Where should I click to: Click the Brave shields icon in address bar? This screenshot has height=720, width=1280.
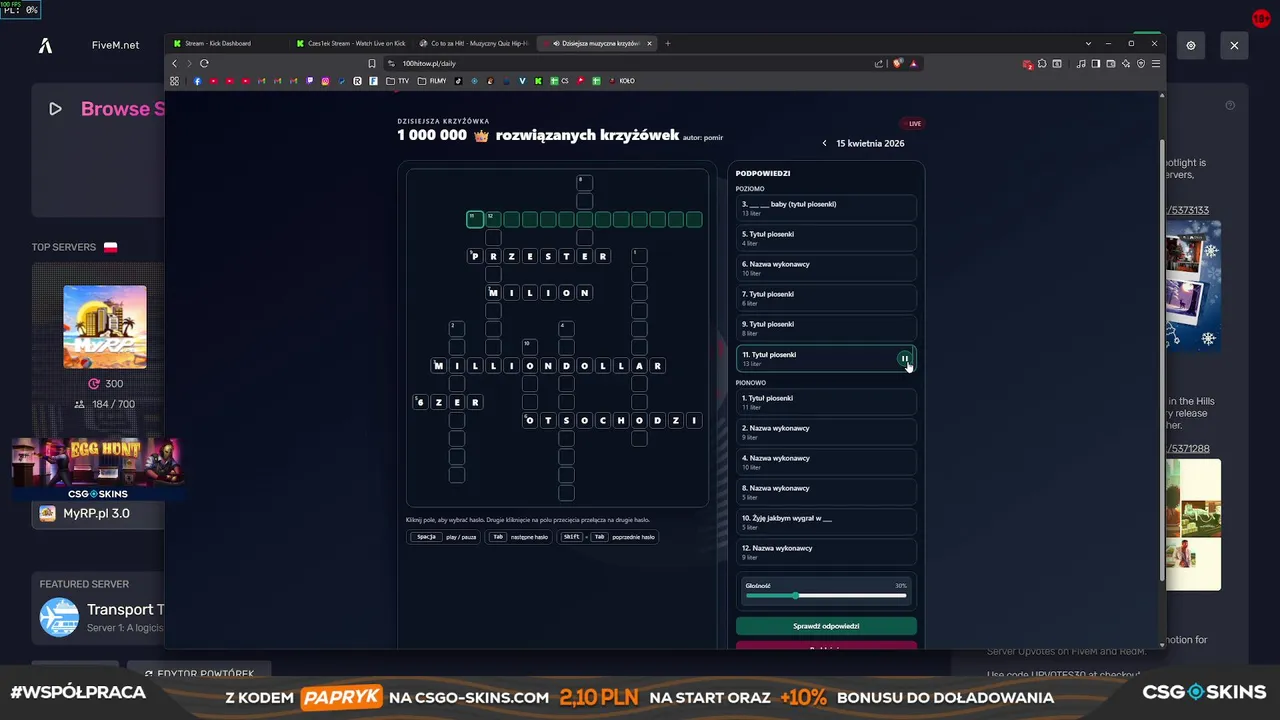point(897,63)
